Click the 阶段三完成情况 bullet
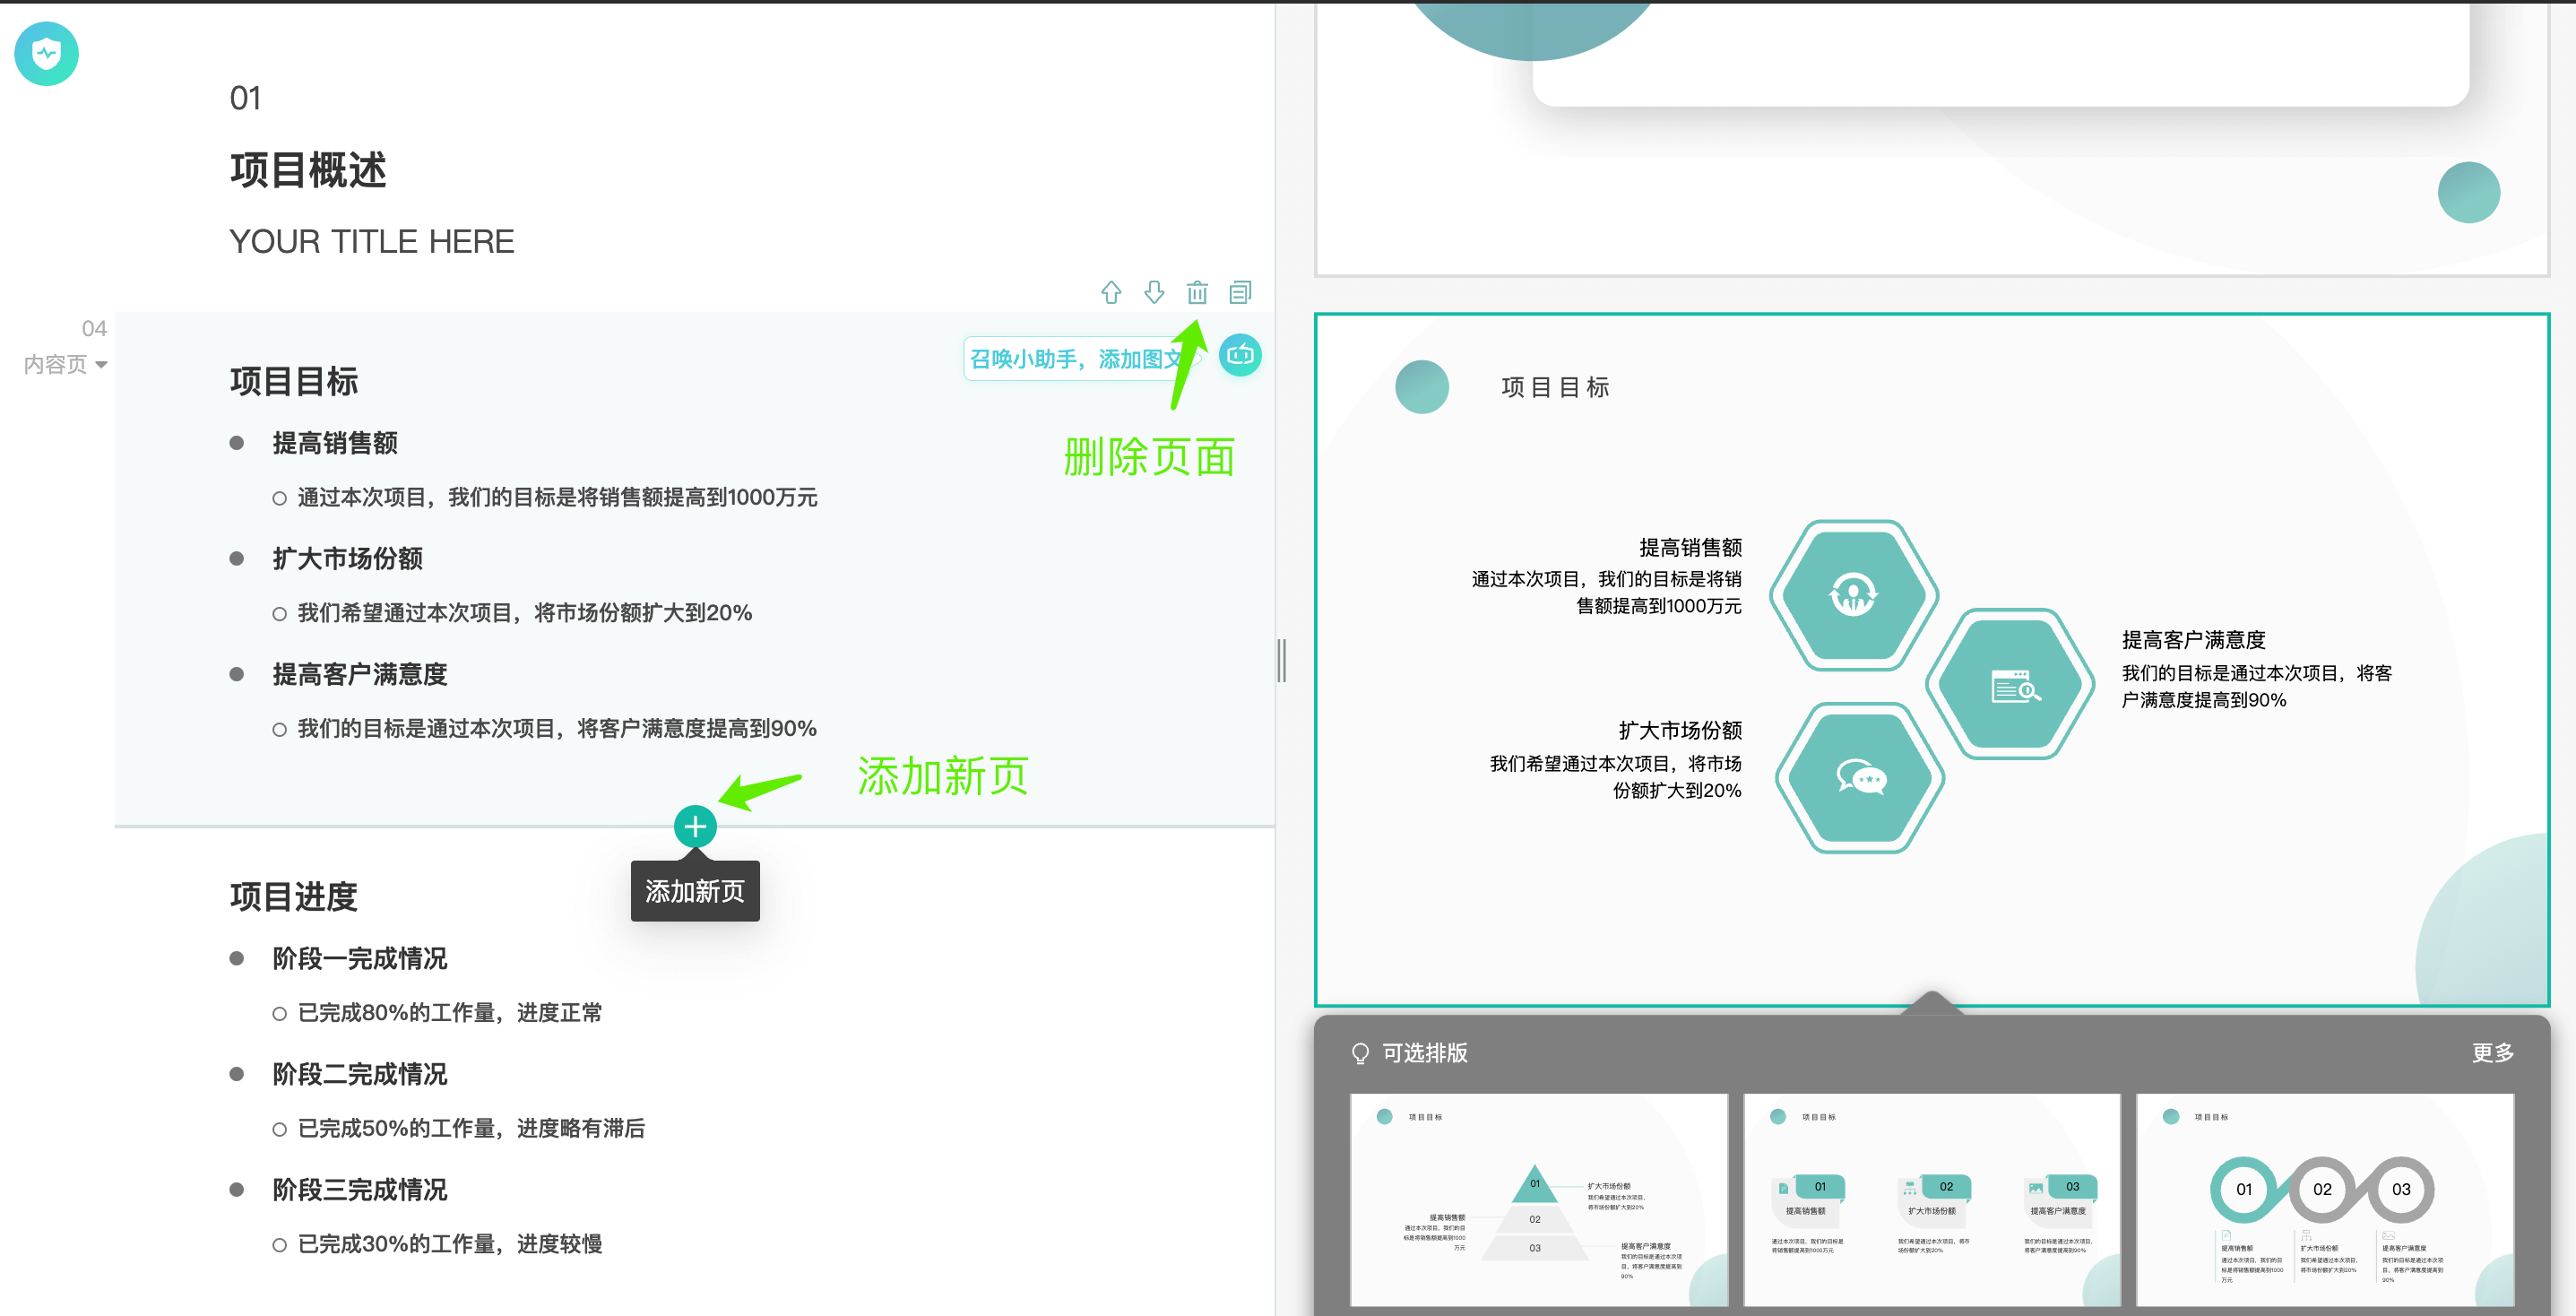Image resolution: width=2576 pixels, height=1316 pixels. [360, 1190]
